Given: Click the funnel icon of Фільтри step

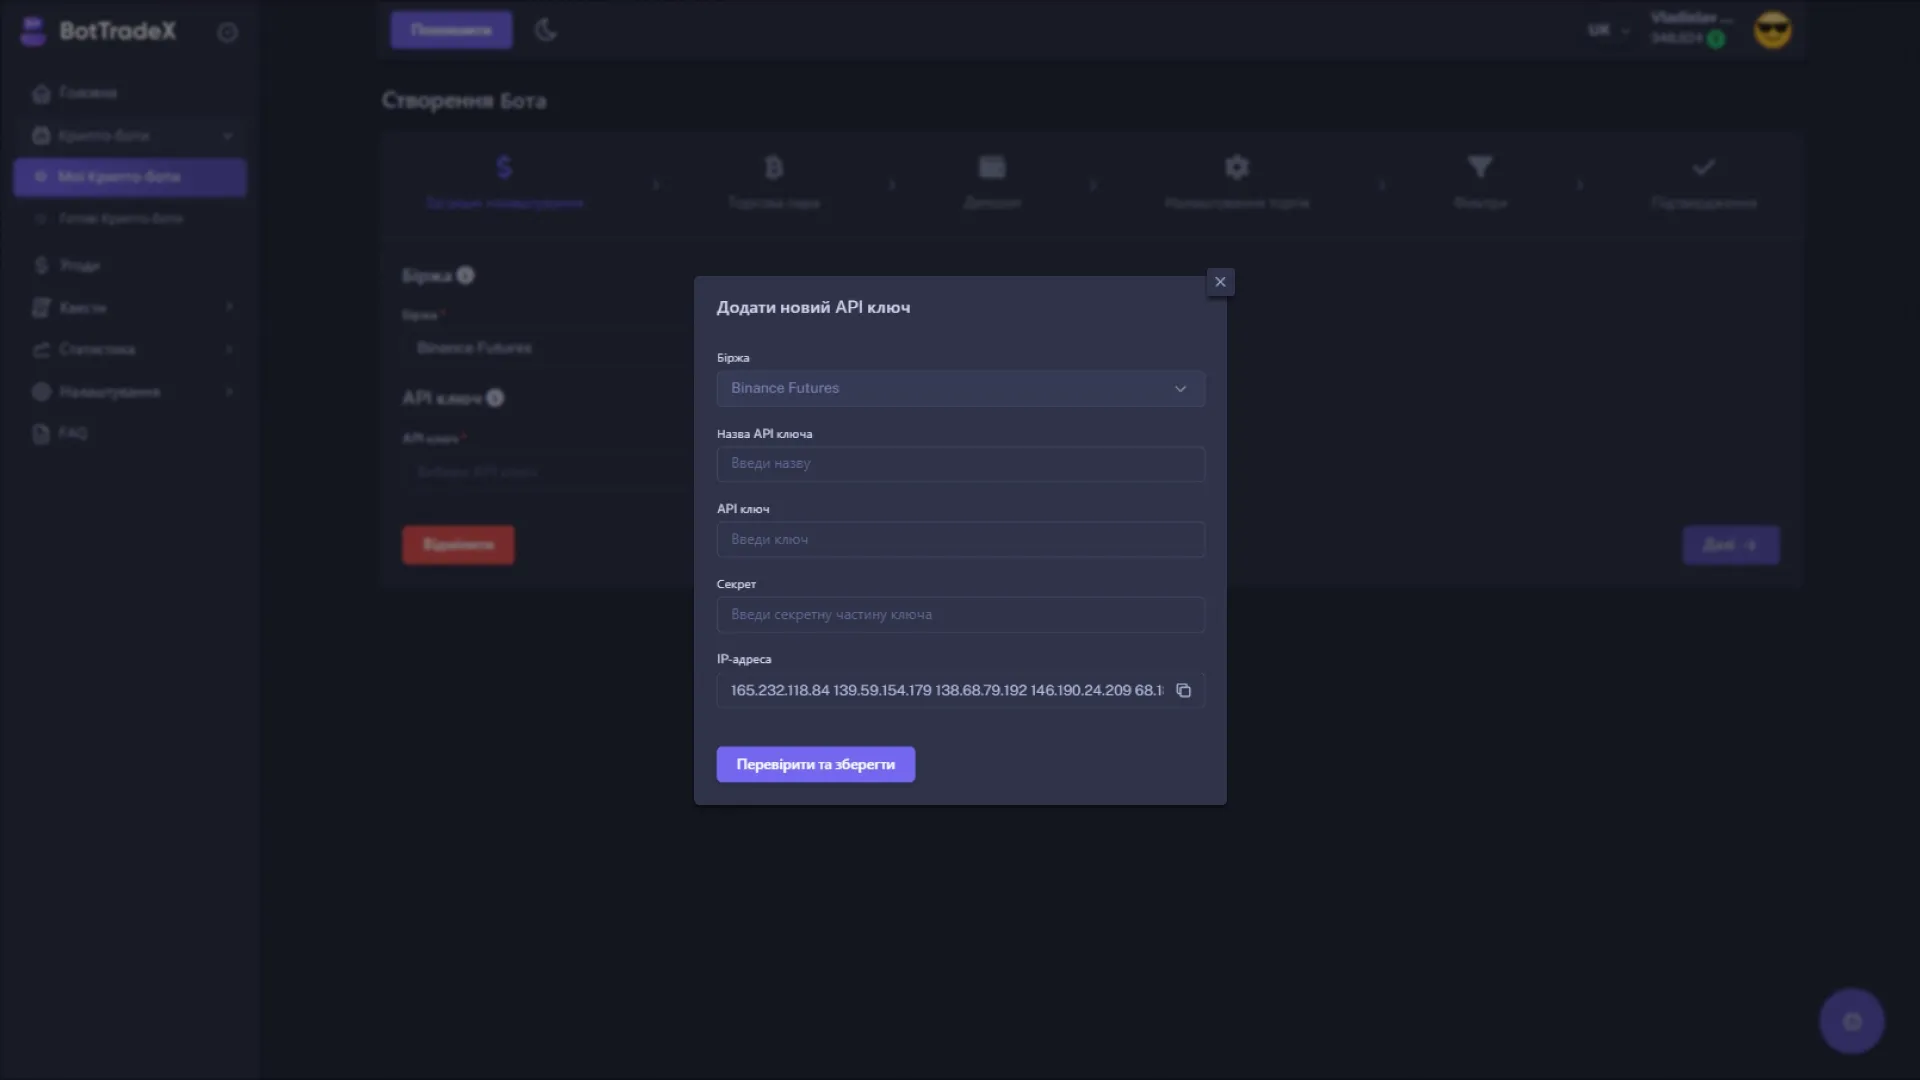Looking at the screenshot, I should point(1480,167).
